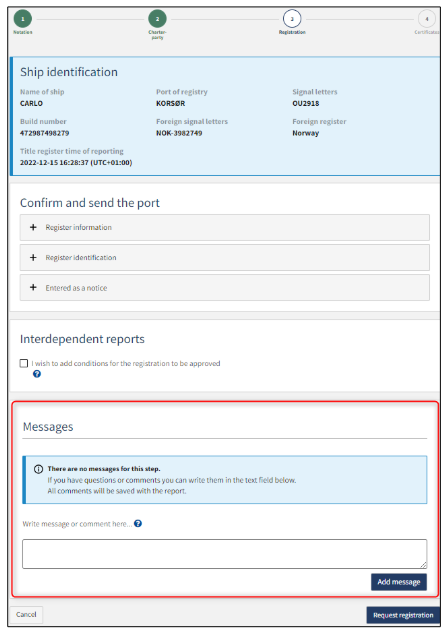The width and height of the screenshot is (447, 633).
Task: Click help icon under interdependent reports checkbox
Action: click(37, 374)
